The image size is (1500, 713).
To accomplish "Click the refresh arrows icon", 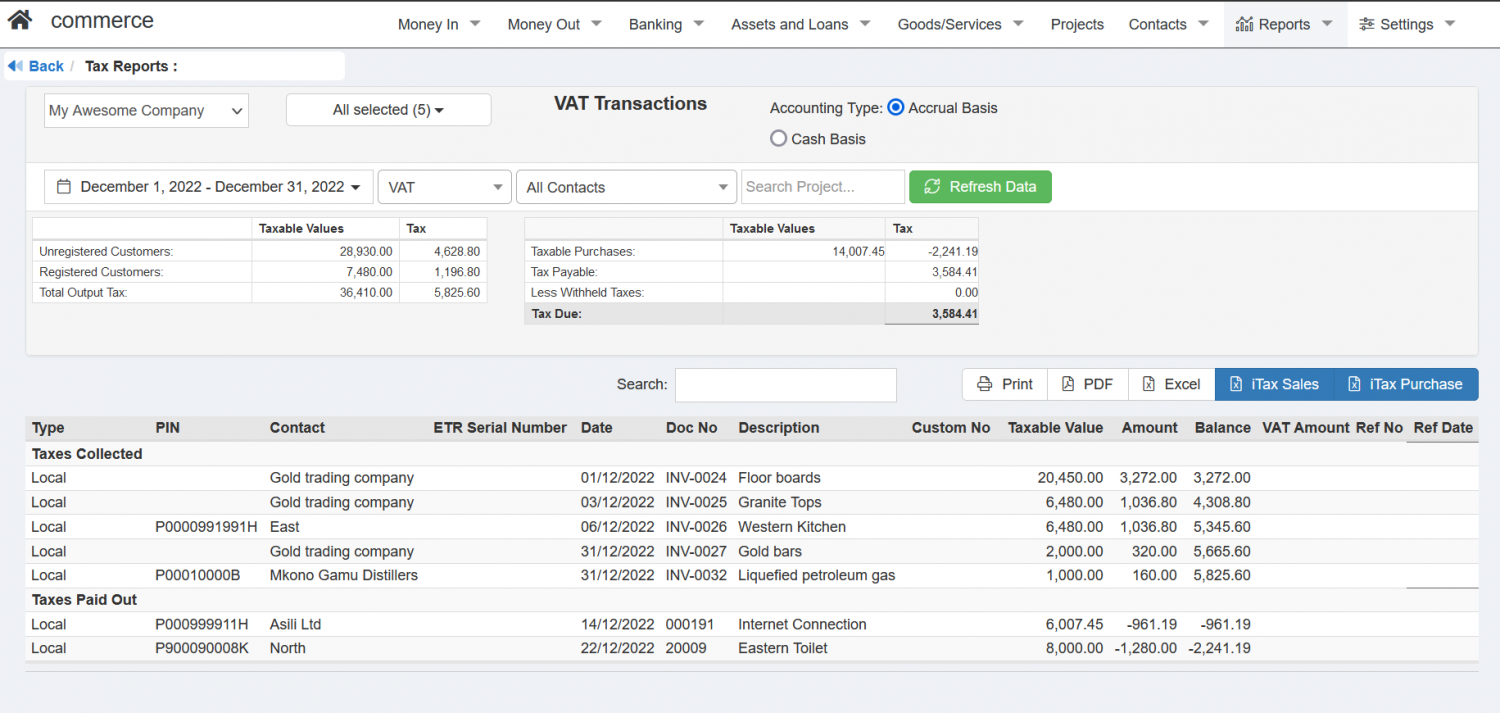I will (932, 187).
